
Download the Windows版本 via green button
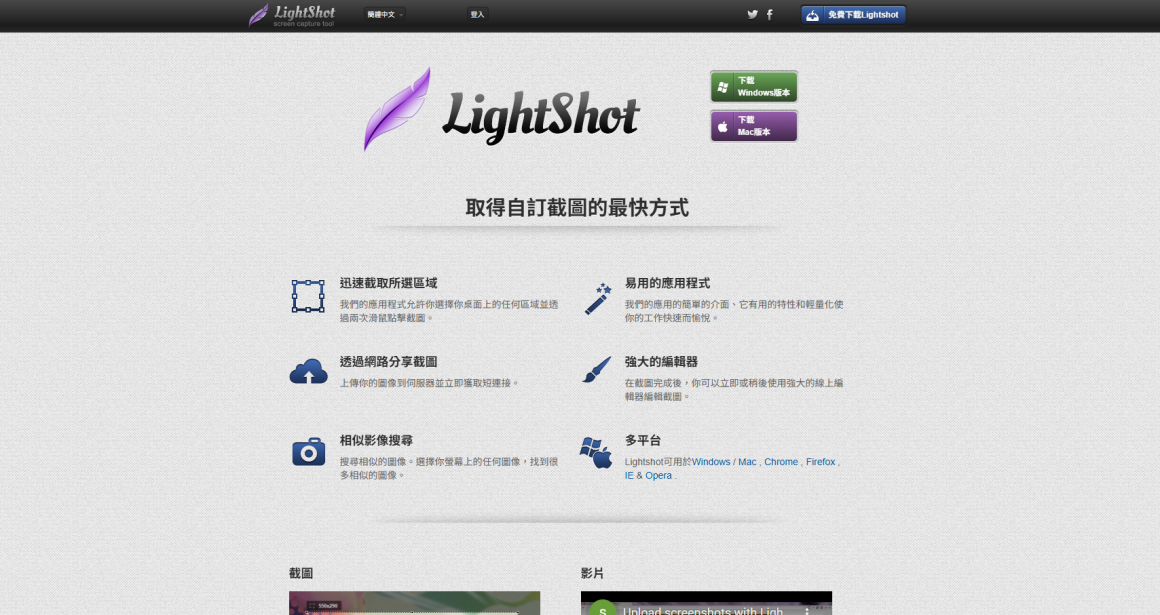pyautogui.click(x=754, y=87)
